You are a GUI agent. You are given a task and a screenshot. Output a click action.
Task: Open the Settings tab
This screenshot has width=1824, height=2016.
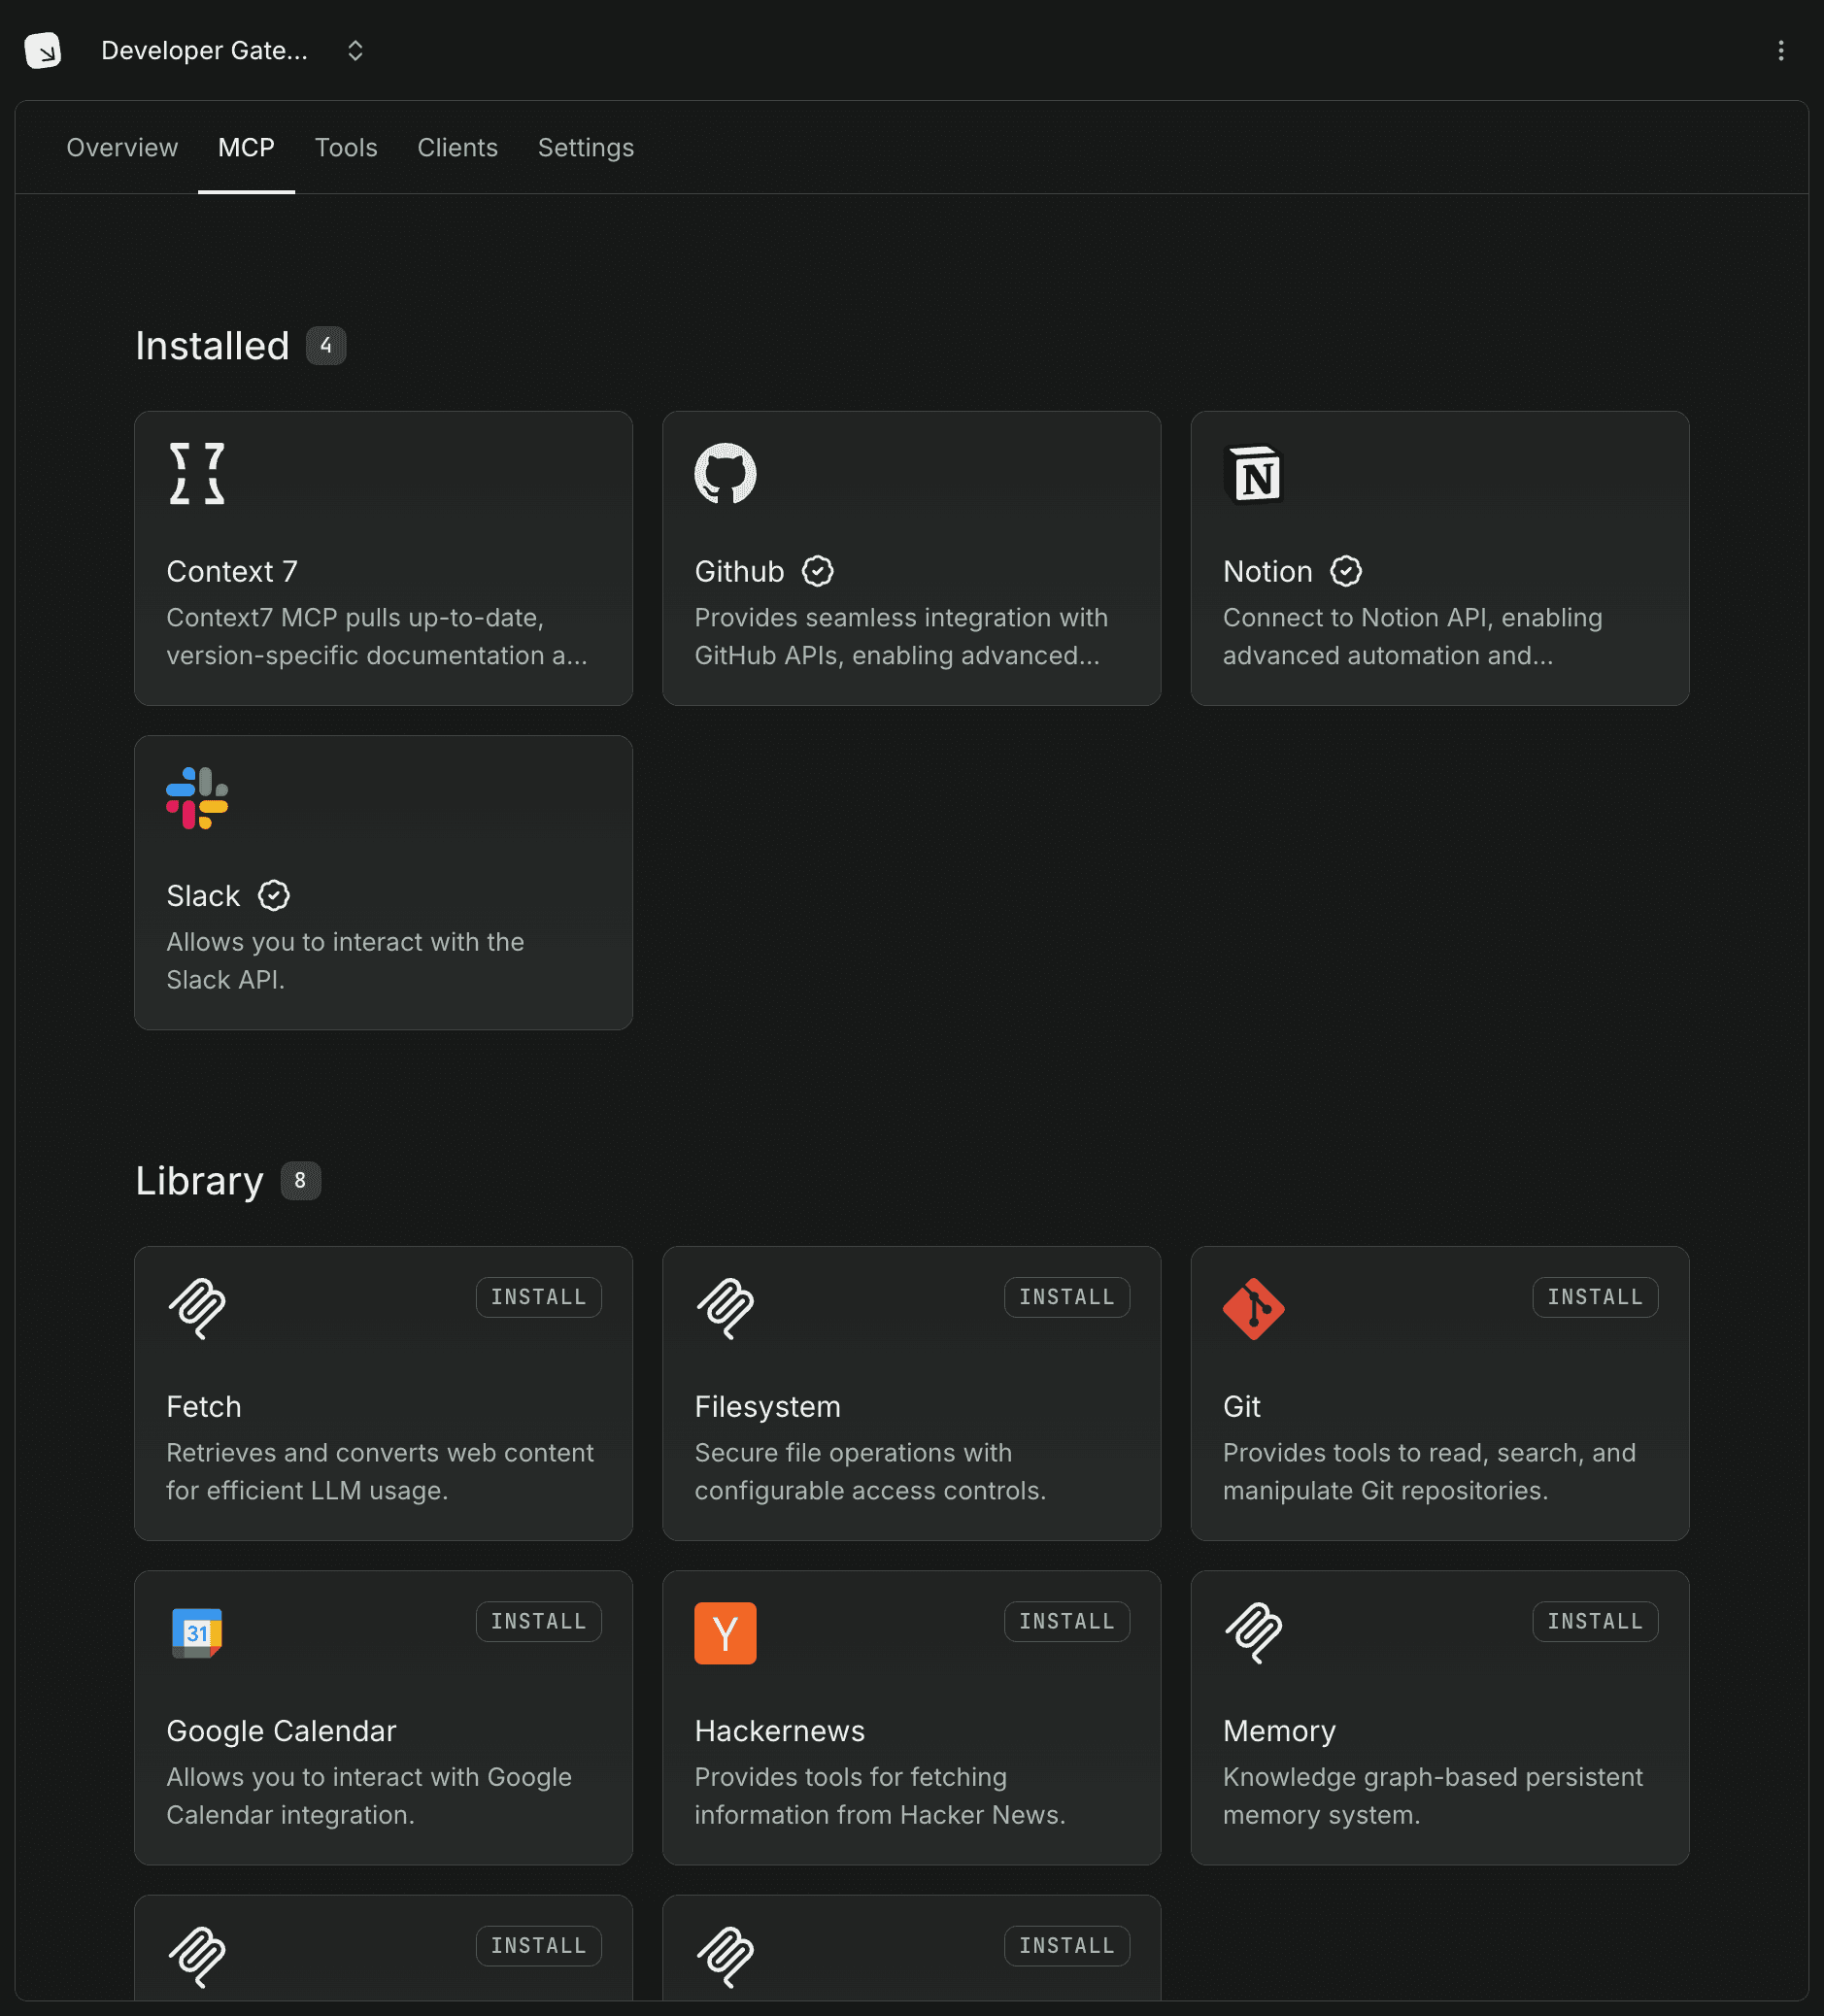pyautogui.click(x=585, y=147)
